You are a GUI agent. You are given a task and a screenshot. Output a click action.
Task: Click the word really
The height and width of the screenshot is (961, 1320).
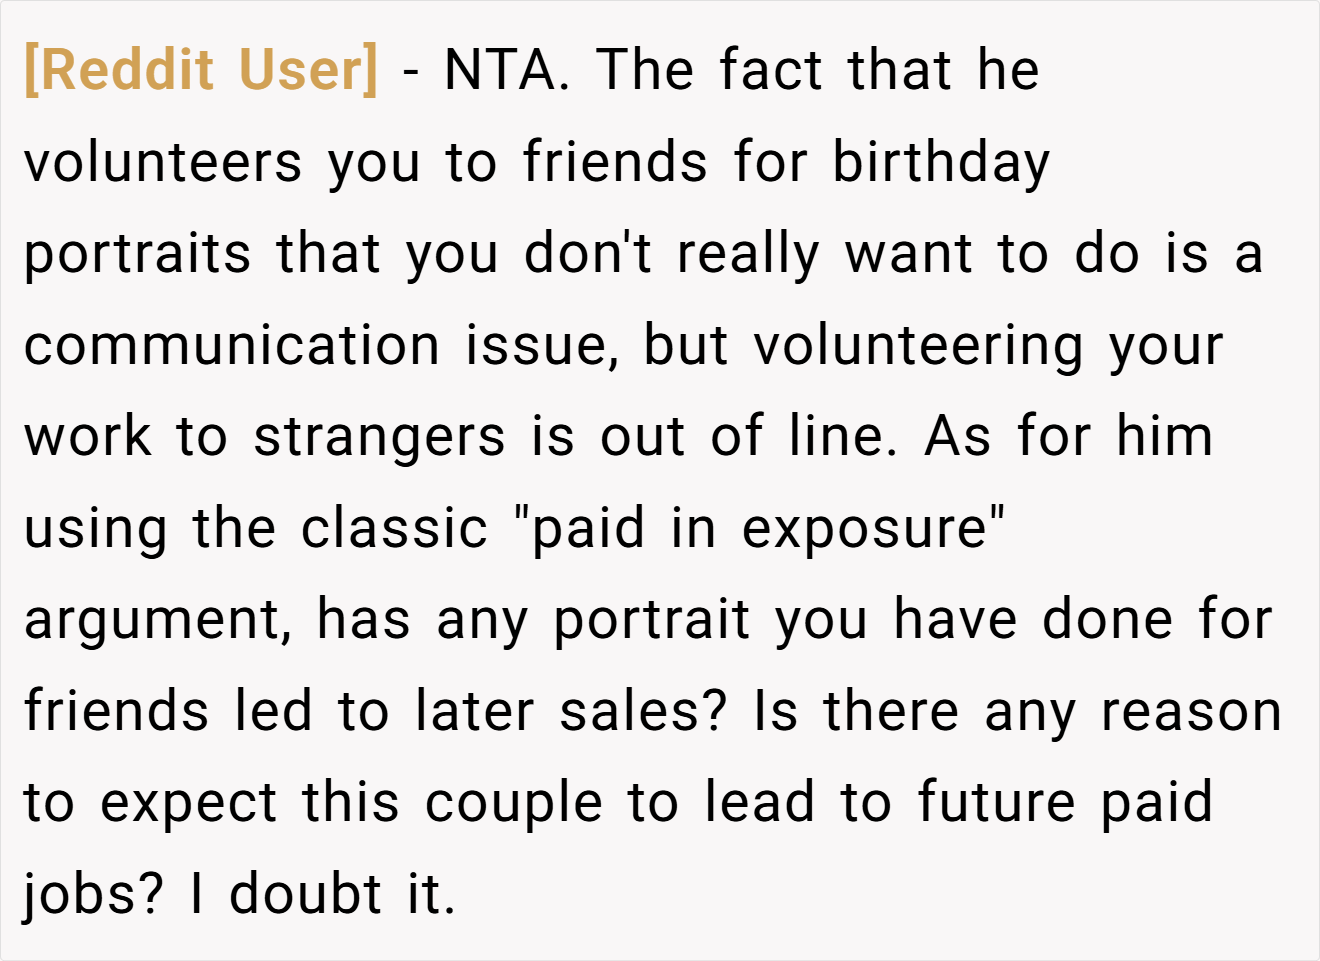tap(748, 255)
